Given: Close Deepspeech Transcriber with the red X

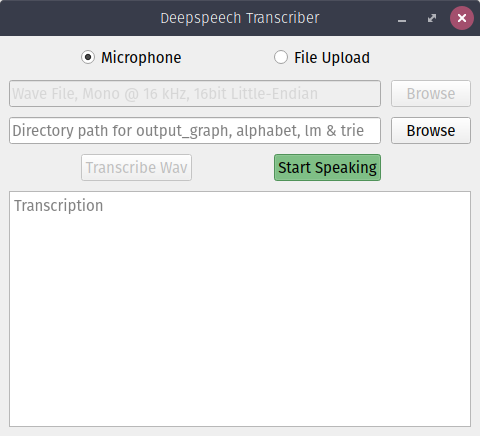Looking at the screenshot, I should click(x=462, y=18).
